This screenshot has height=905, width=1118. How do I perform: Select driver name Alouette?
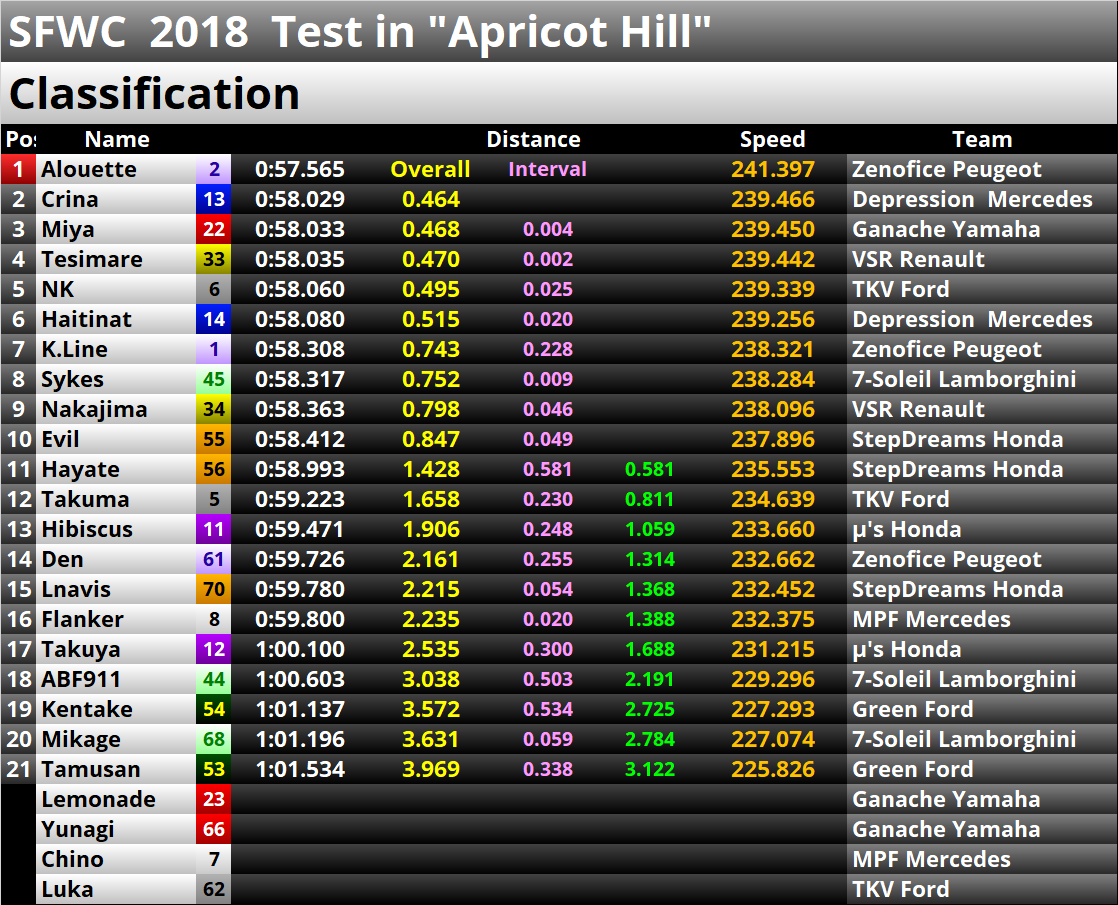click(88, 169)
